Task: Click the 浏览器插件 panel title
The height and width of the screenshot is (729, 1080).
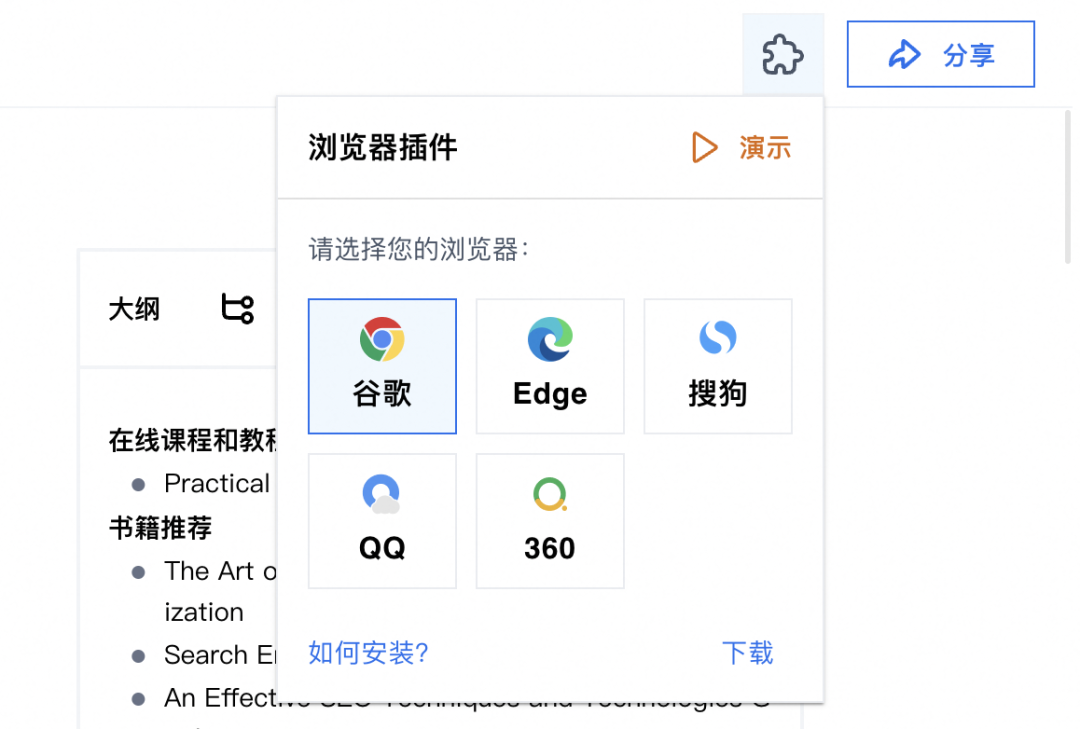Action: (x=382, y=148)
